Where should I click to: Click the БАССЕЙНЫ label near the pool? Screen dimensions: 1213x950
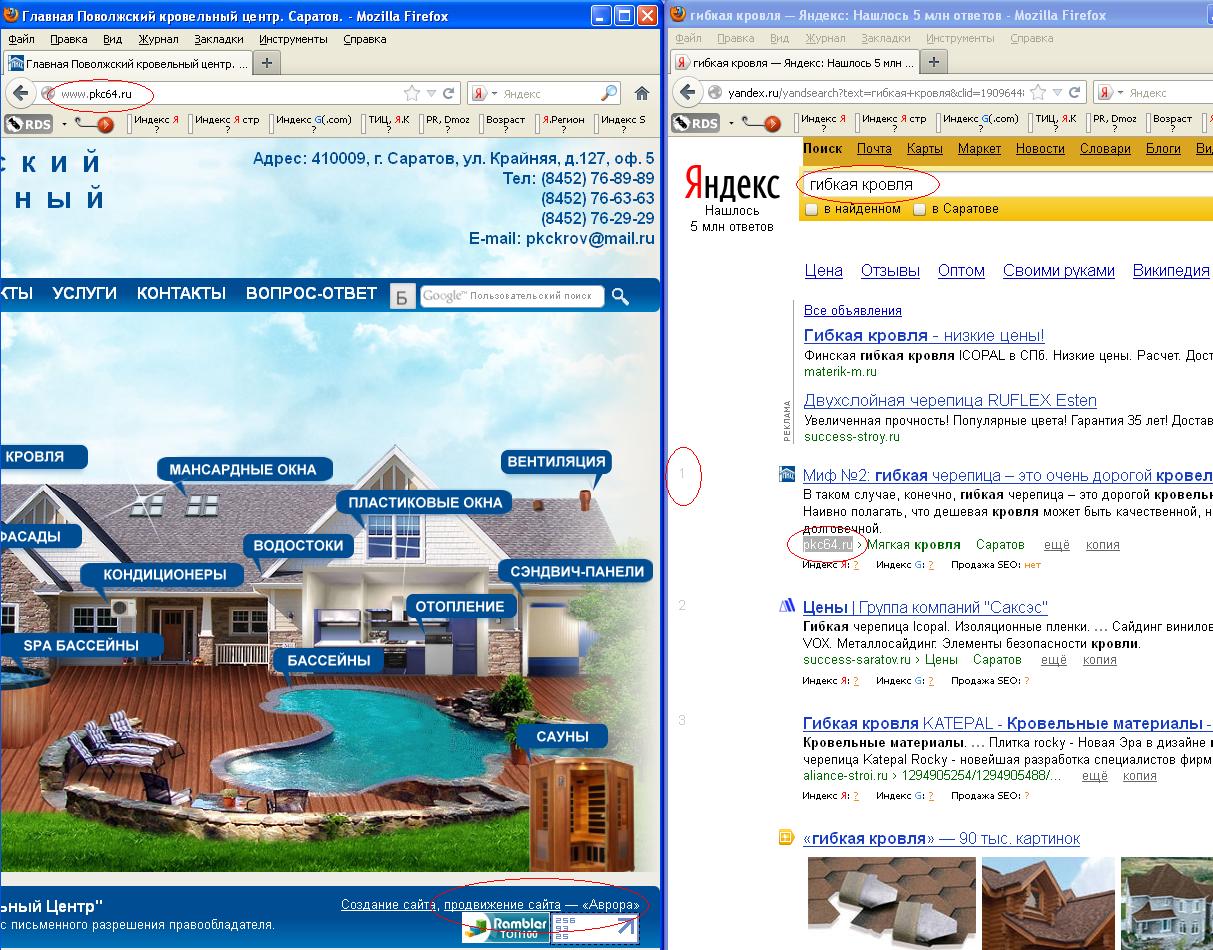(329, 660)
